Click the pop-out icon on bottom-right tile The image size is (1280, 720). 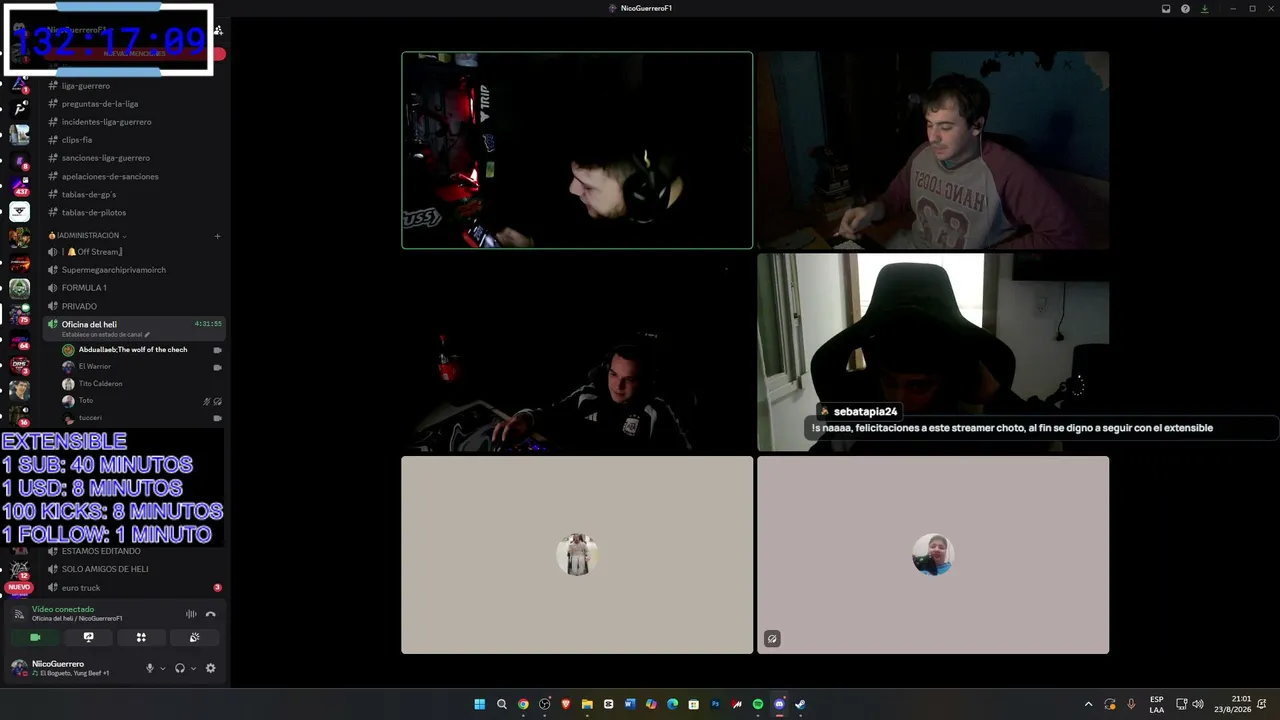click(x=772, y=638)
